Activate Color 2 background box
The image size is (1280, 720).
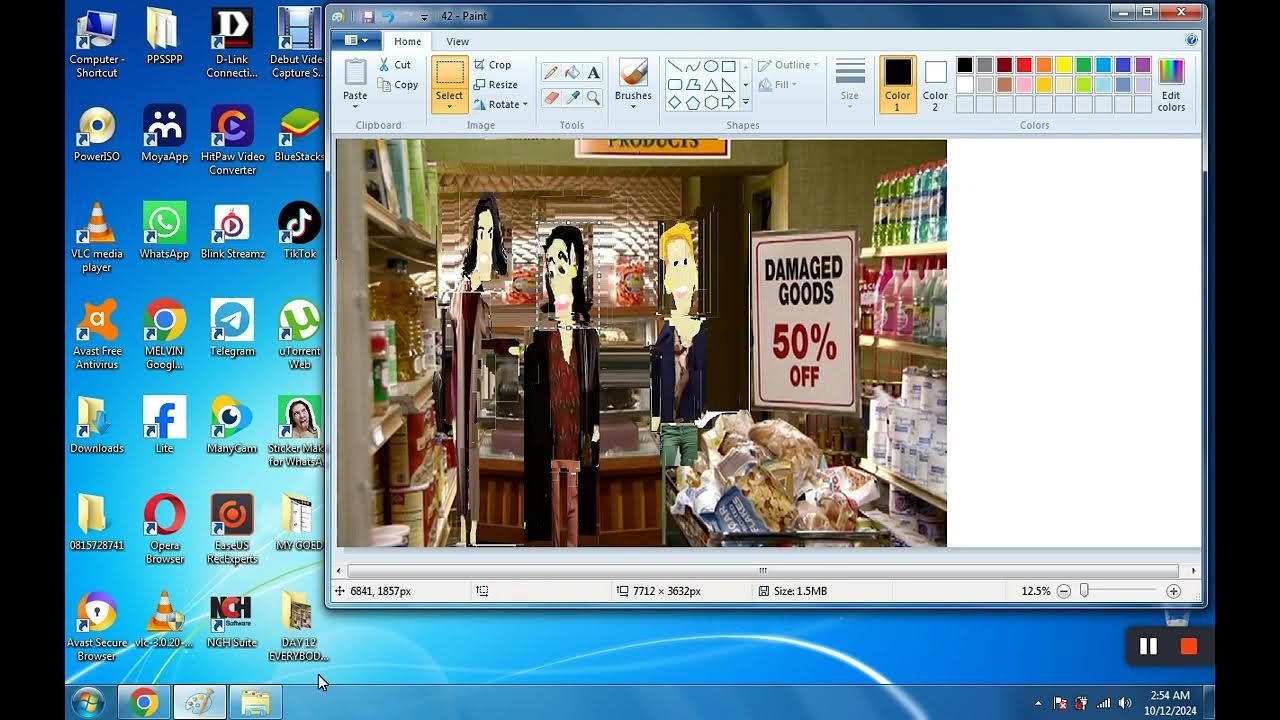pyautogui.click(x=935, y=84)
